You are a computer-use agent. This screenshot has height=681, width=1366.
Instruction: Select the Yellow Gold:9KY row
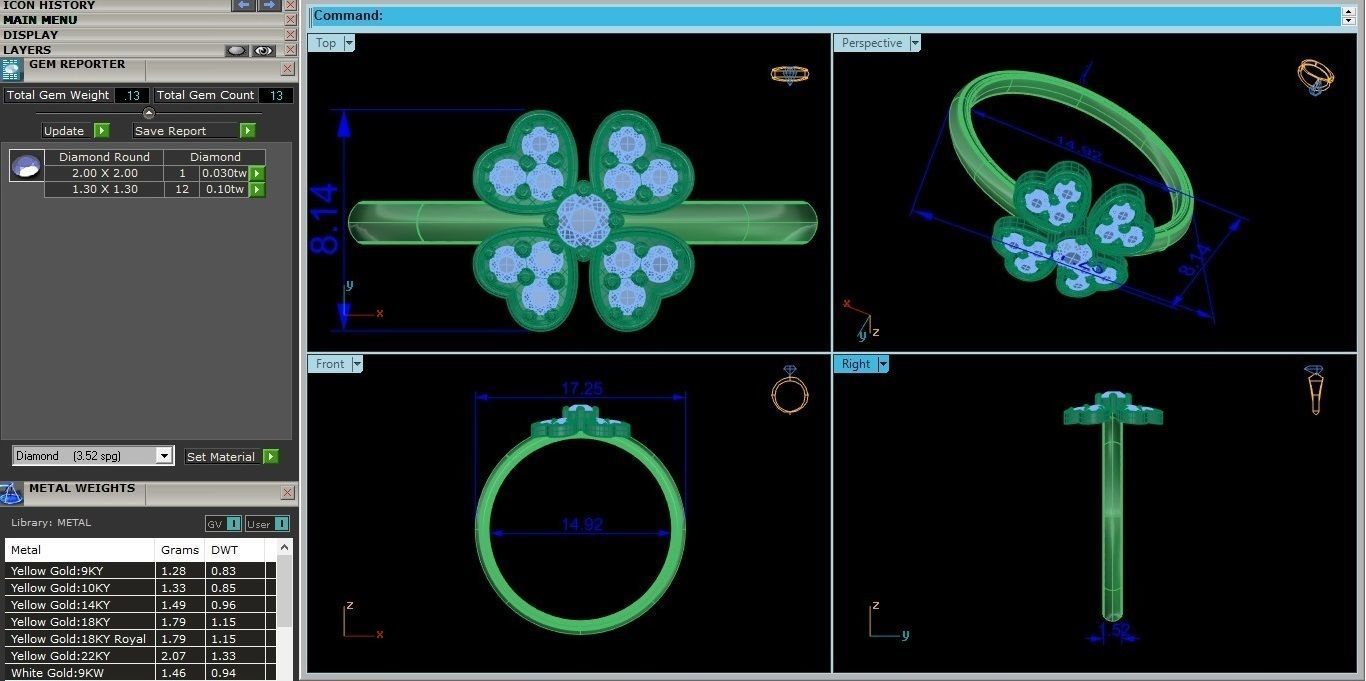click(140, 571)
